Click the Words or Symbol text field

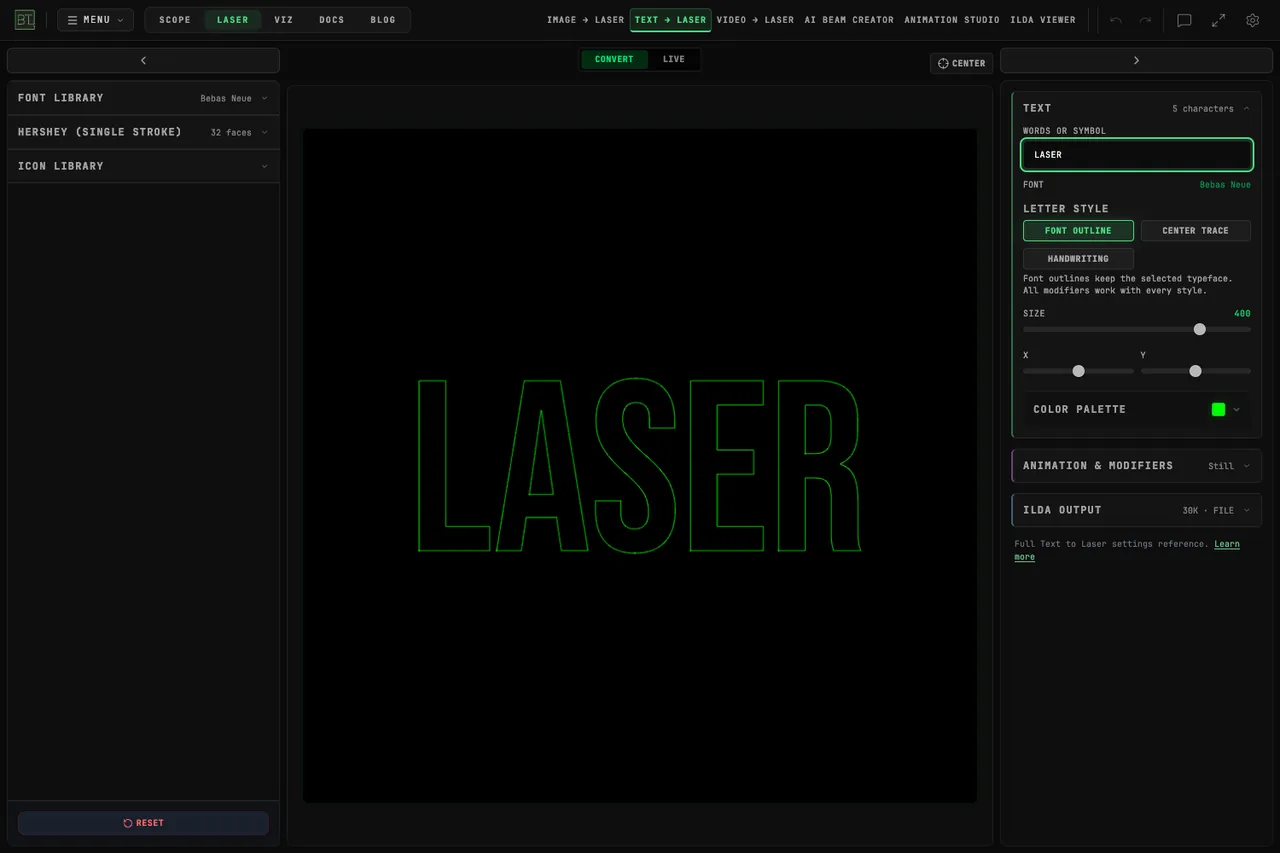click(1137, 155)
